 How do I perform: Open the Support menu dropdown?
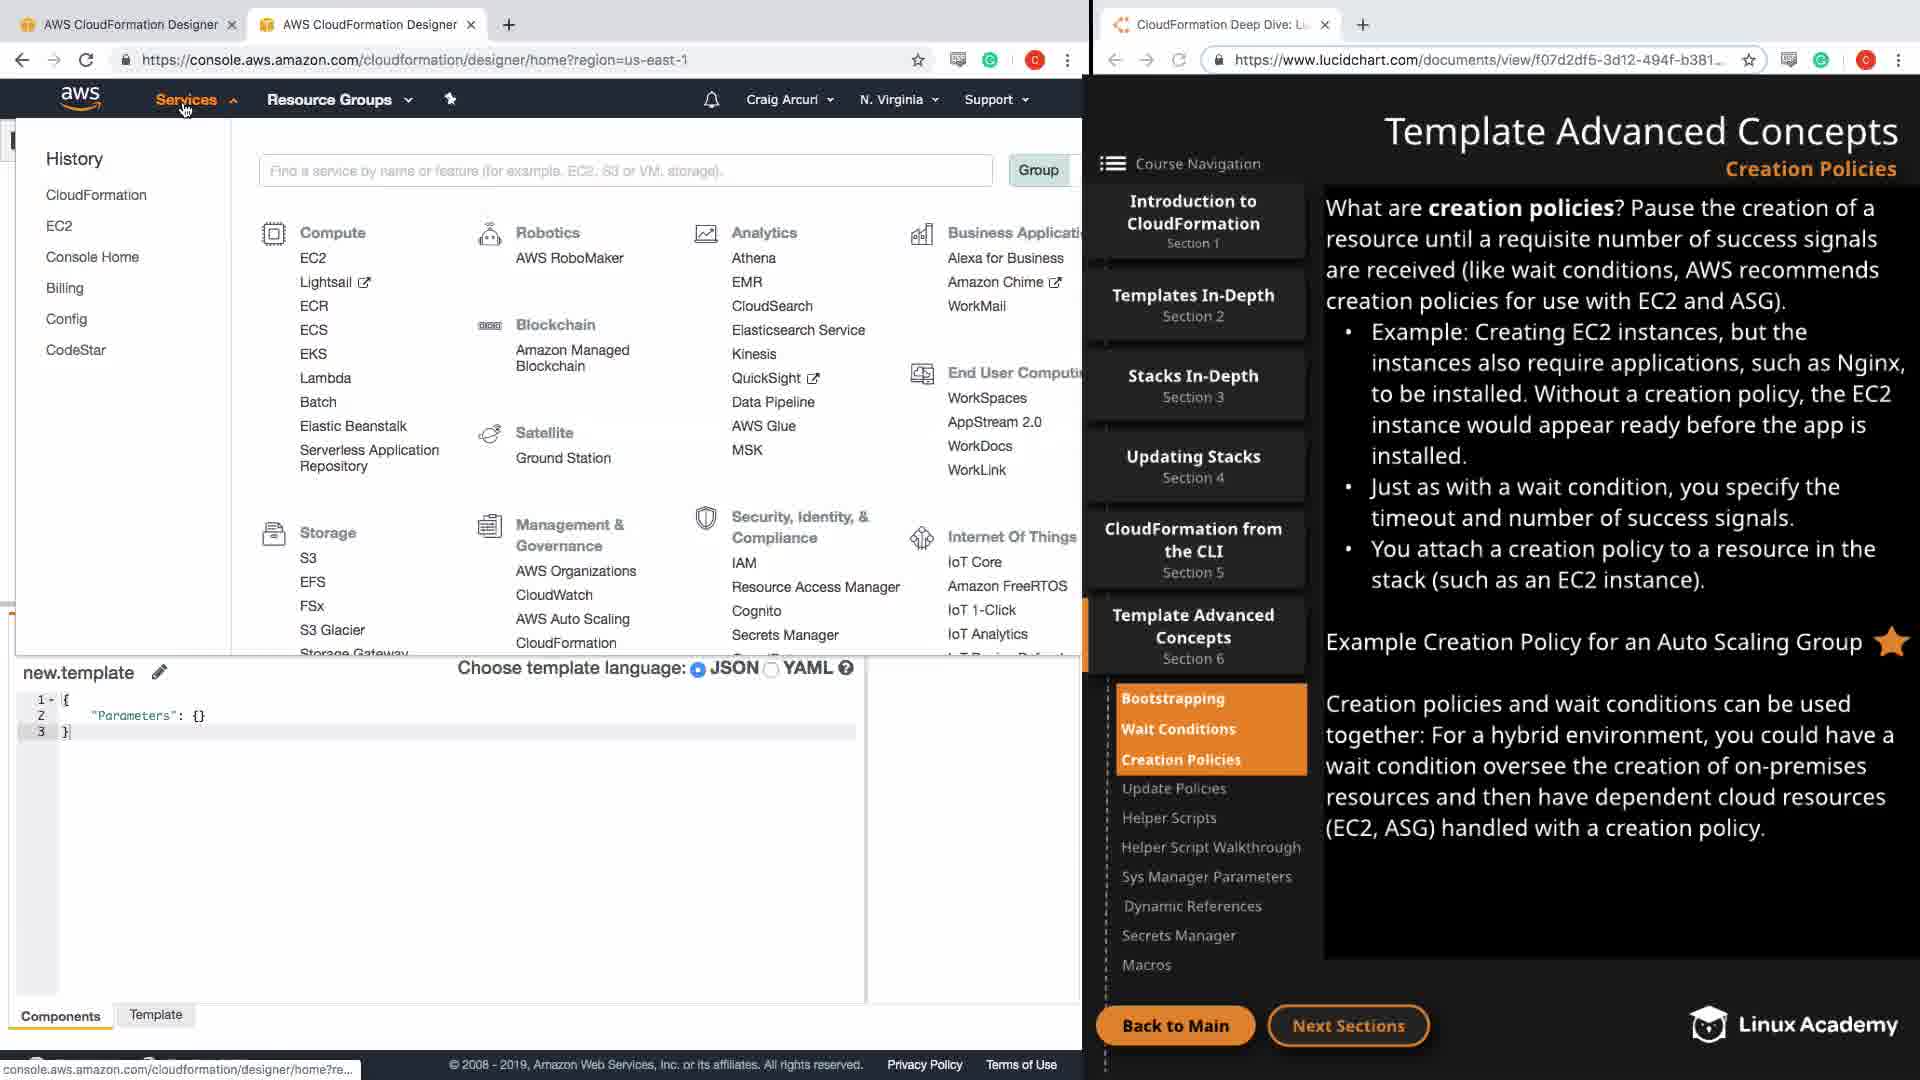tap(996, 100)
